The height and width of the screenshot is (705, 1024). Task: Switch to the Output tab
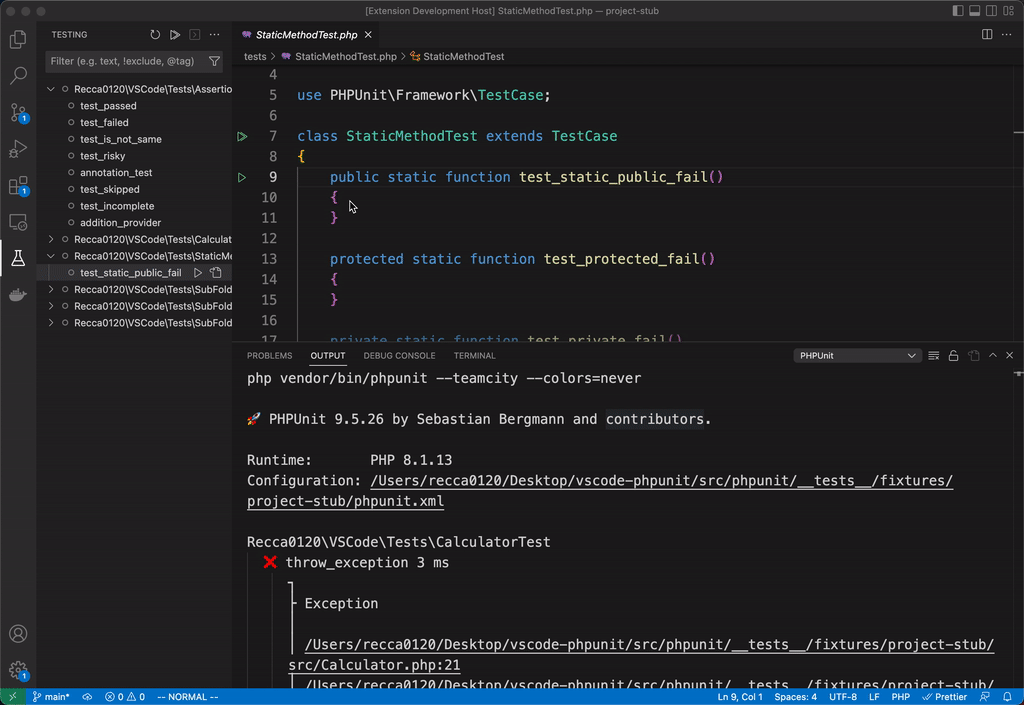point(327,356)
